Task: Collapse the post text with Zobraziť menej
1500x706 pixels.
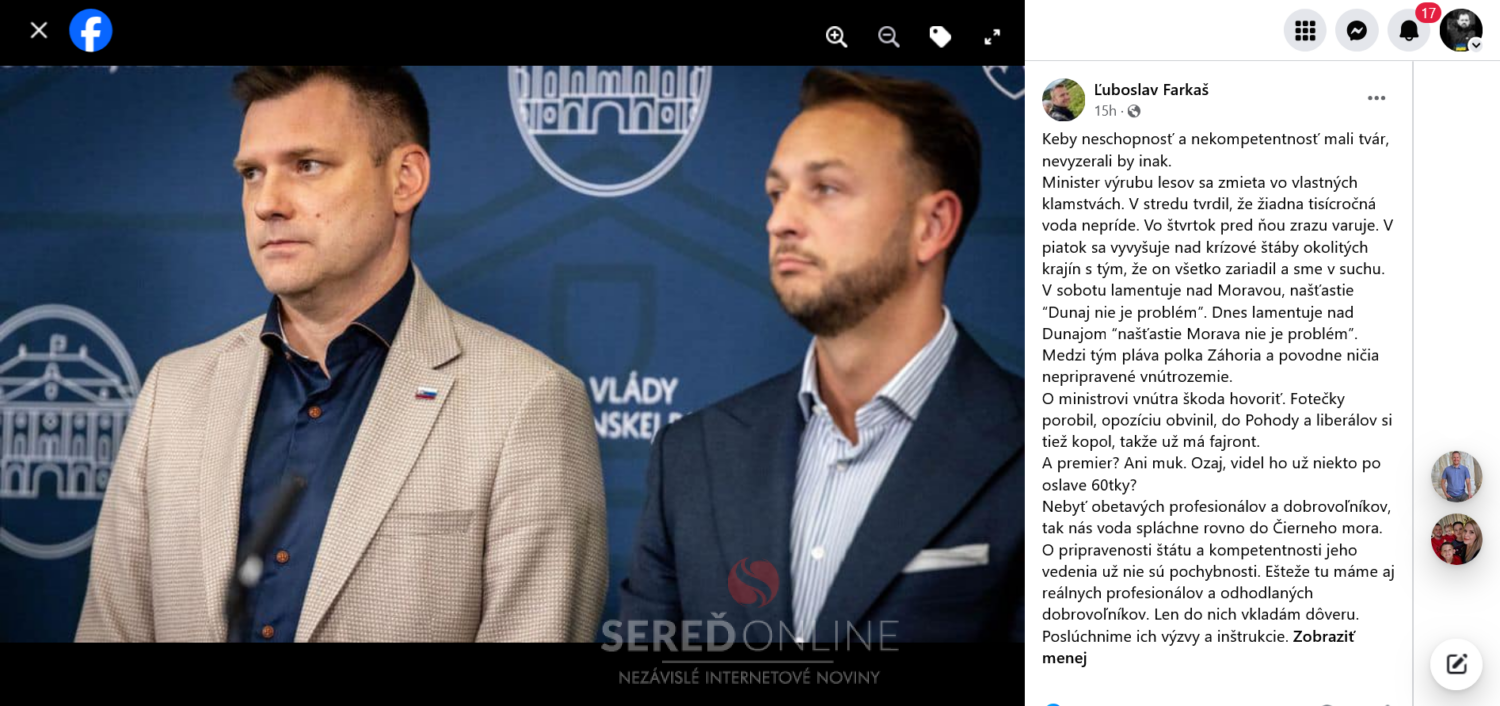Action: (1198, 647)
